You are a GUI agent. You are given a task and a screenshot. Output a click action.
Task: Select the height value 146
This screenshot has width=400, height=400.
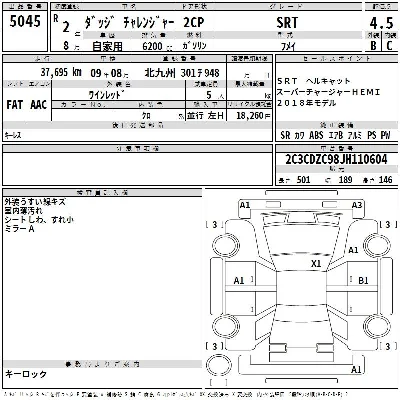[385, 180]
